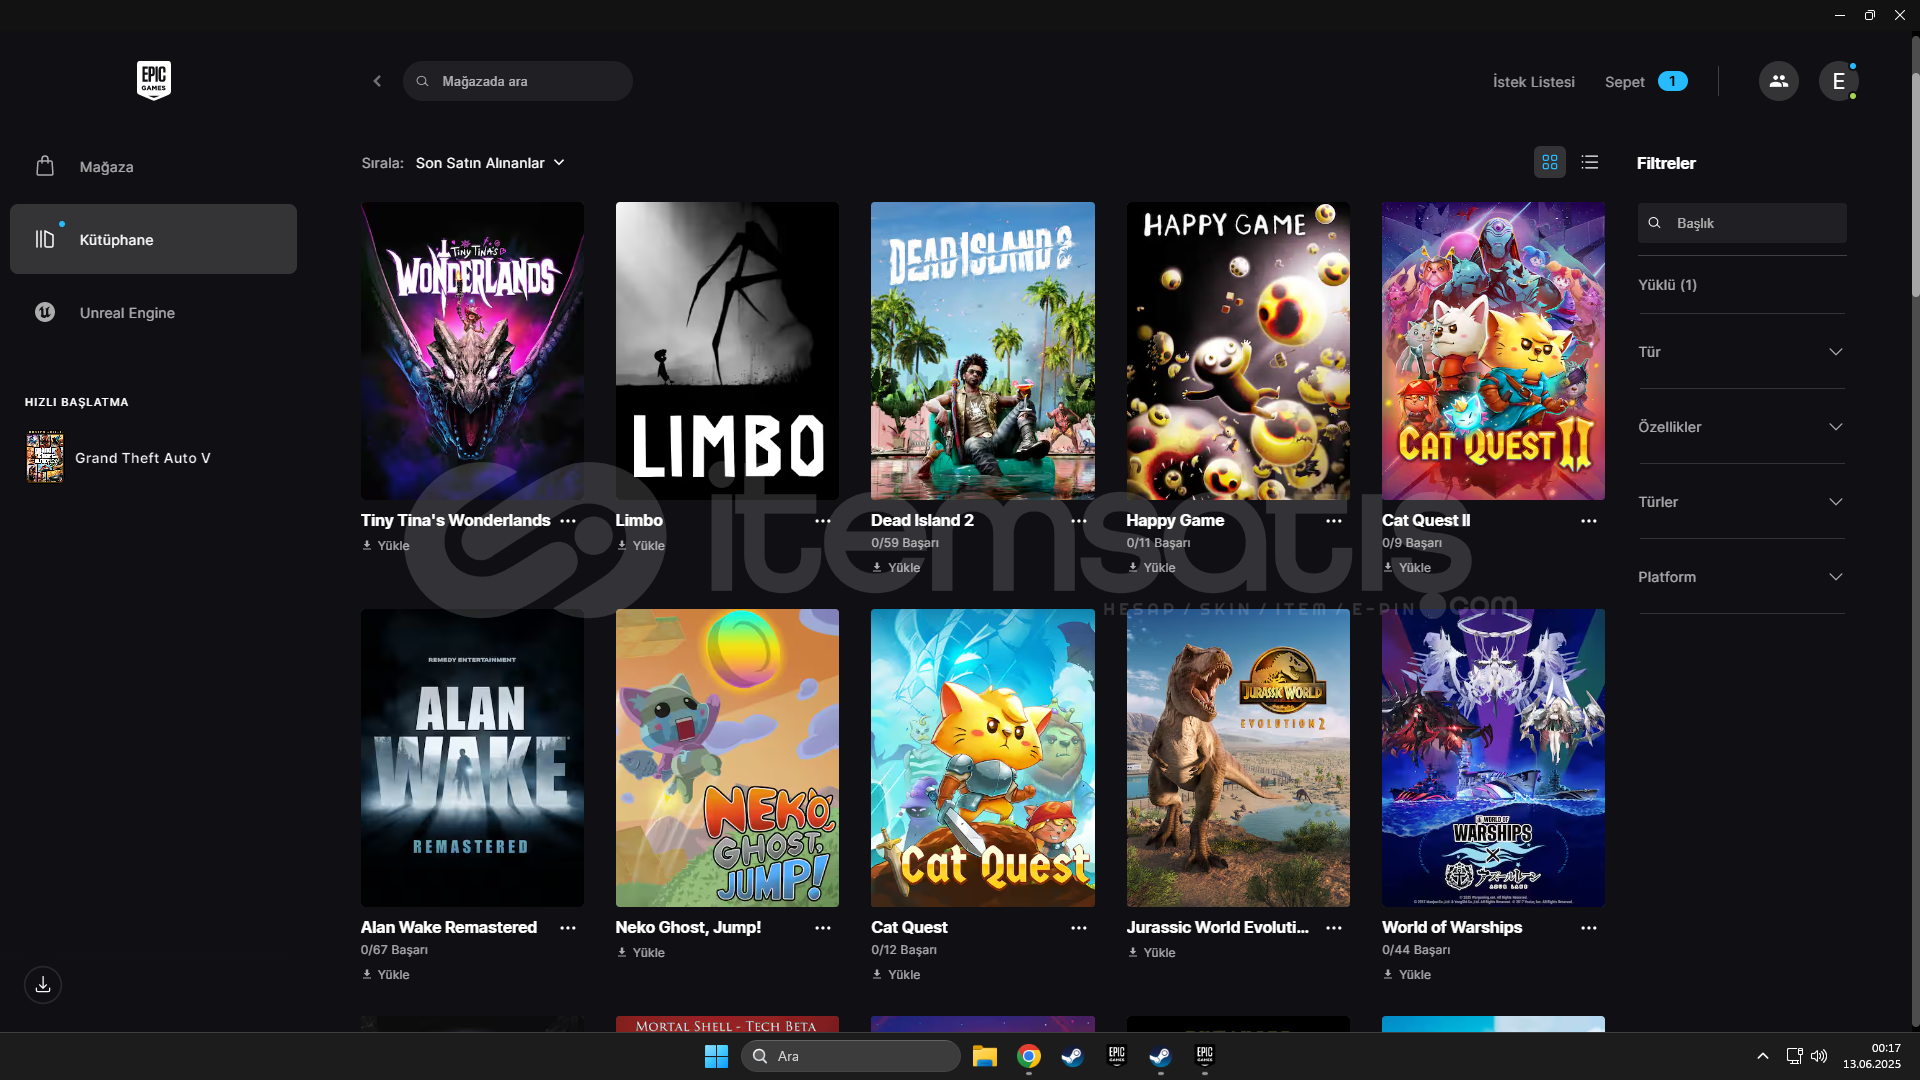This screenshot has height=1080, width=1920.
Task: Expand the Platform filter
Action: (1741, 577)
